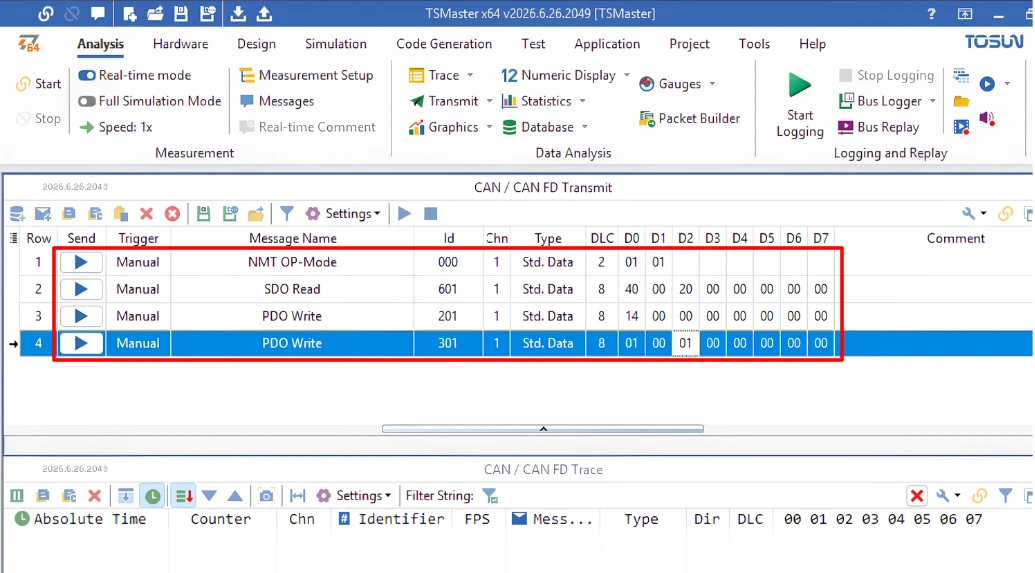
Task: Switch to the Design ribbon tab
Action: (x=256, y=44)
